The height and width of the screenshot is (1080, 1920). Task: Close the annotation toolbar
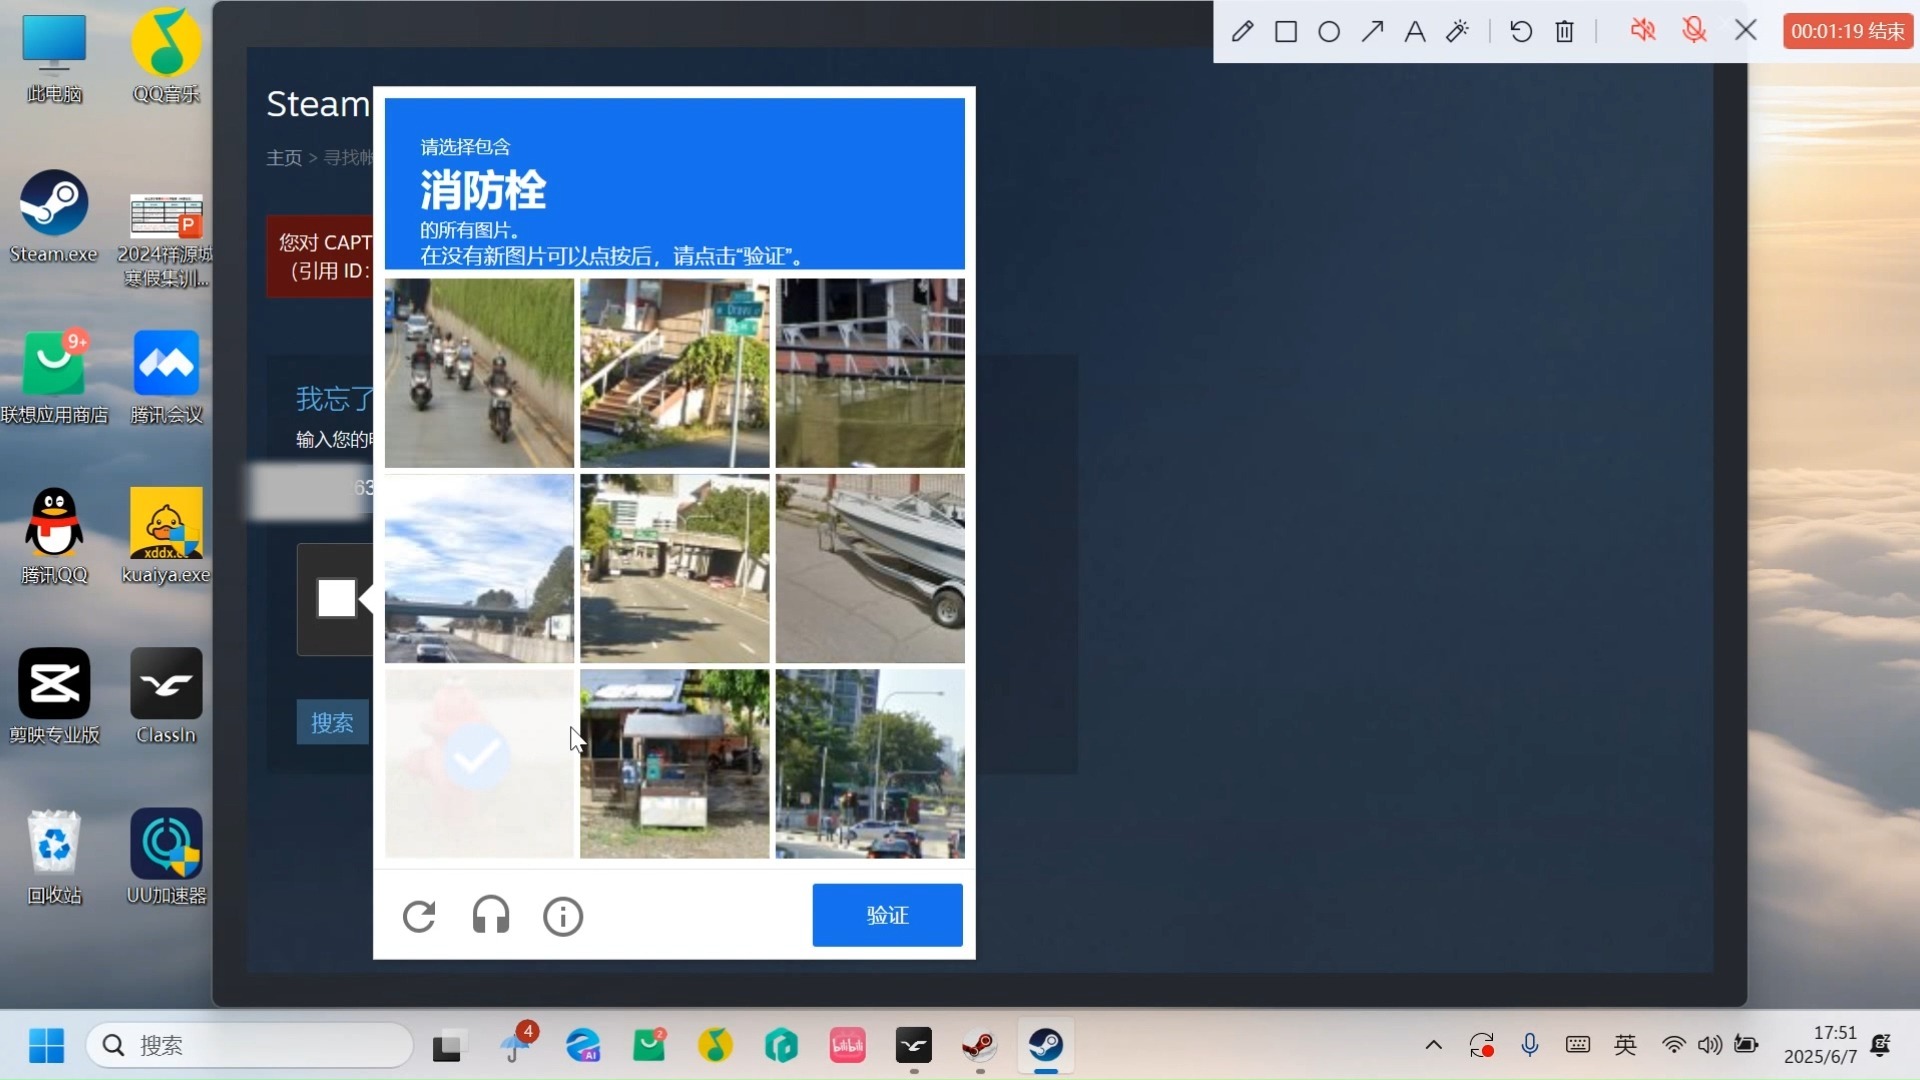click(1746, 30)
